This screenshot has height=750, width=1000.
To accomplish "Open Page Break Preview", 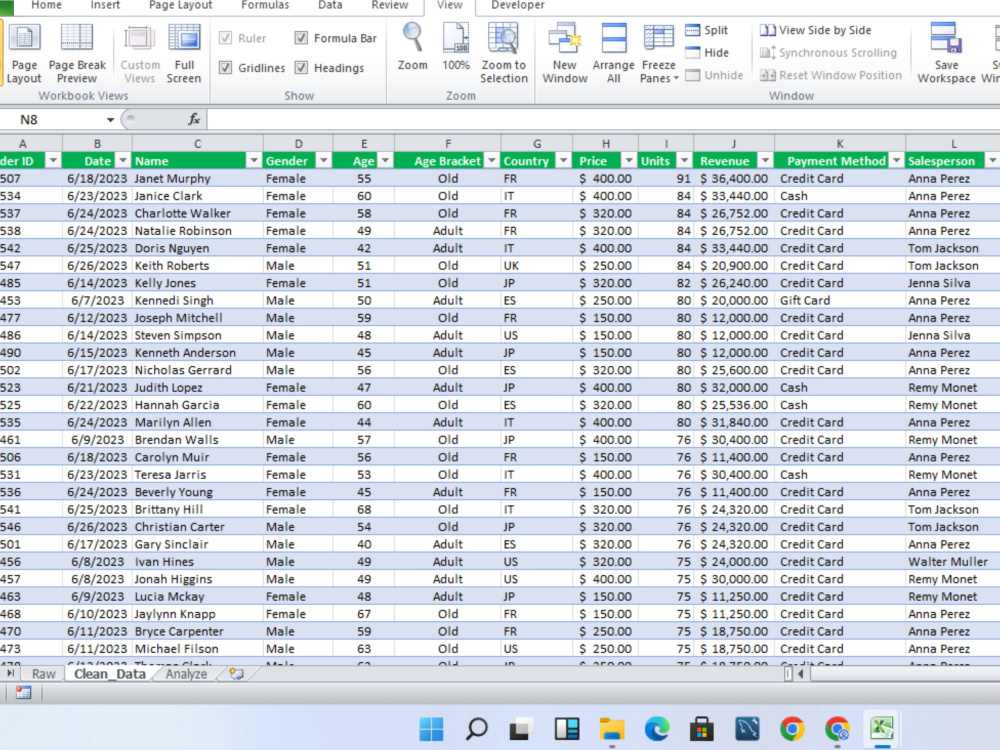I will click(x=77, y=54).
